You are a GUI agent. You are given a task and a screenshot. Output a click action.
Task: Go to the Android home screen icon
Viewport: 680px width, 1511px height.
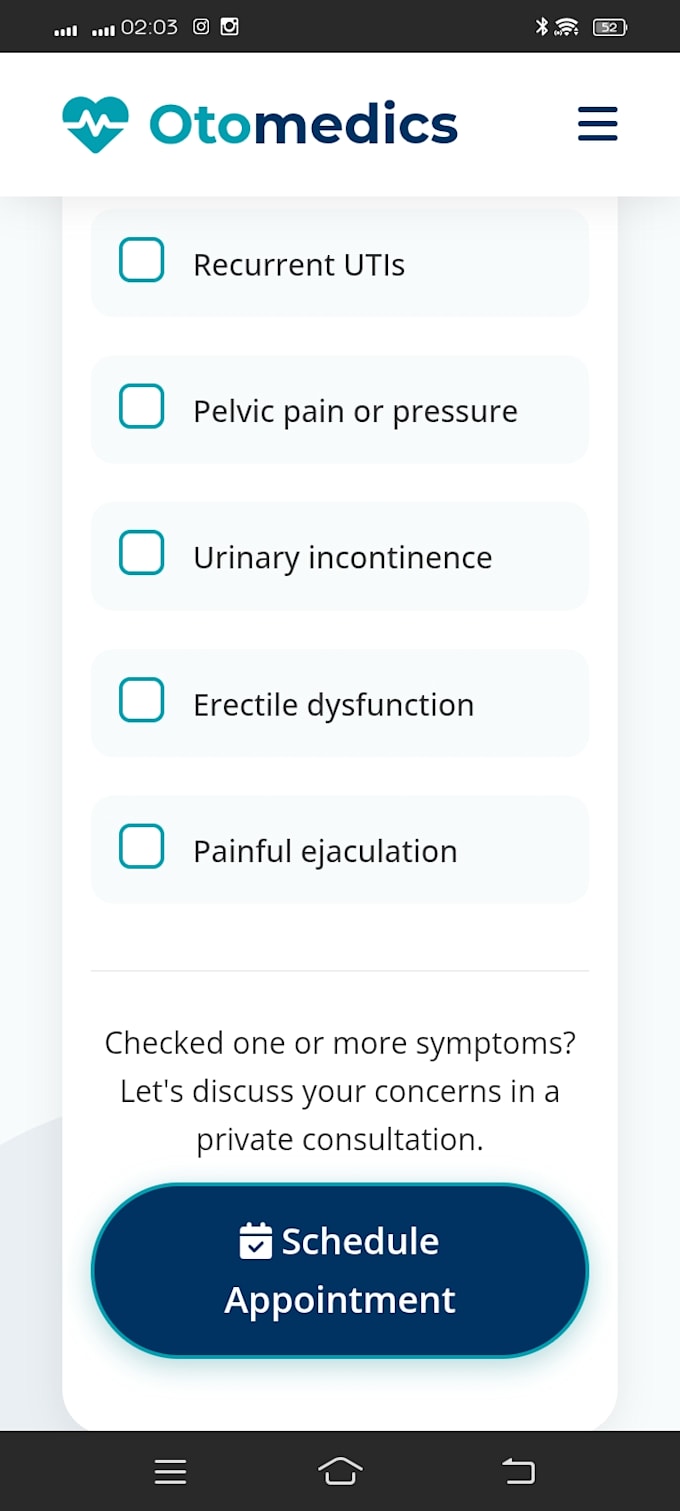click(340, 1471)
